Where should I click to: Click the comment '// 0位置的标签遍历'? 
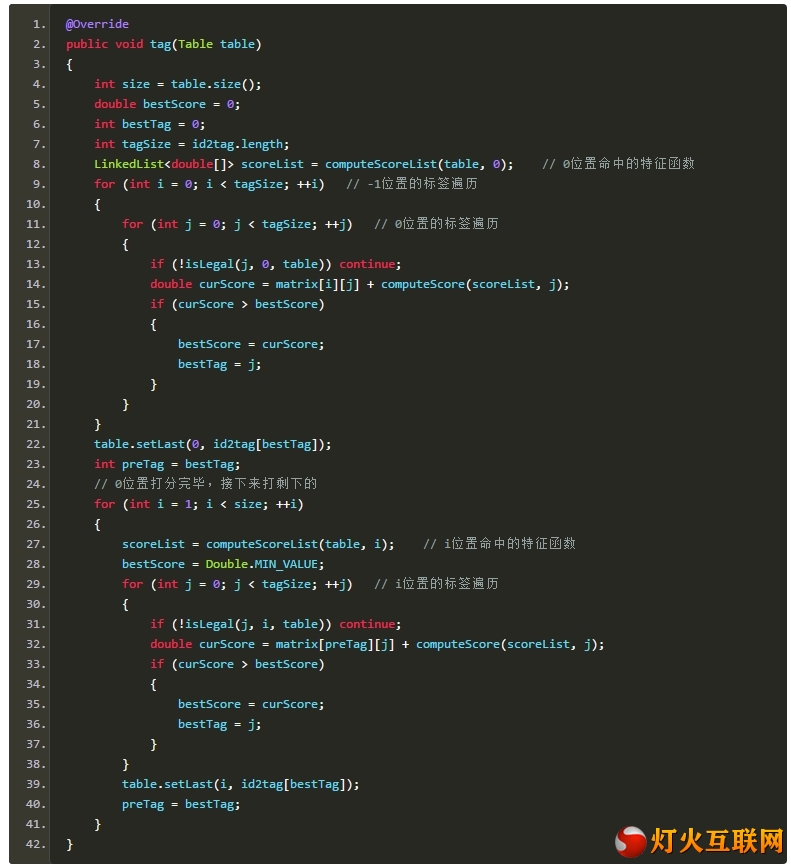[x=436, y=224]
